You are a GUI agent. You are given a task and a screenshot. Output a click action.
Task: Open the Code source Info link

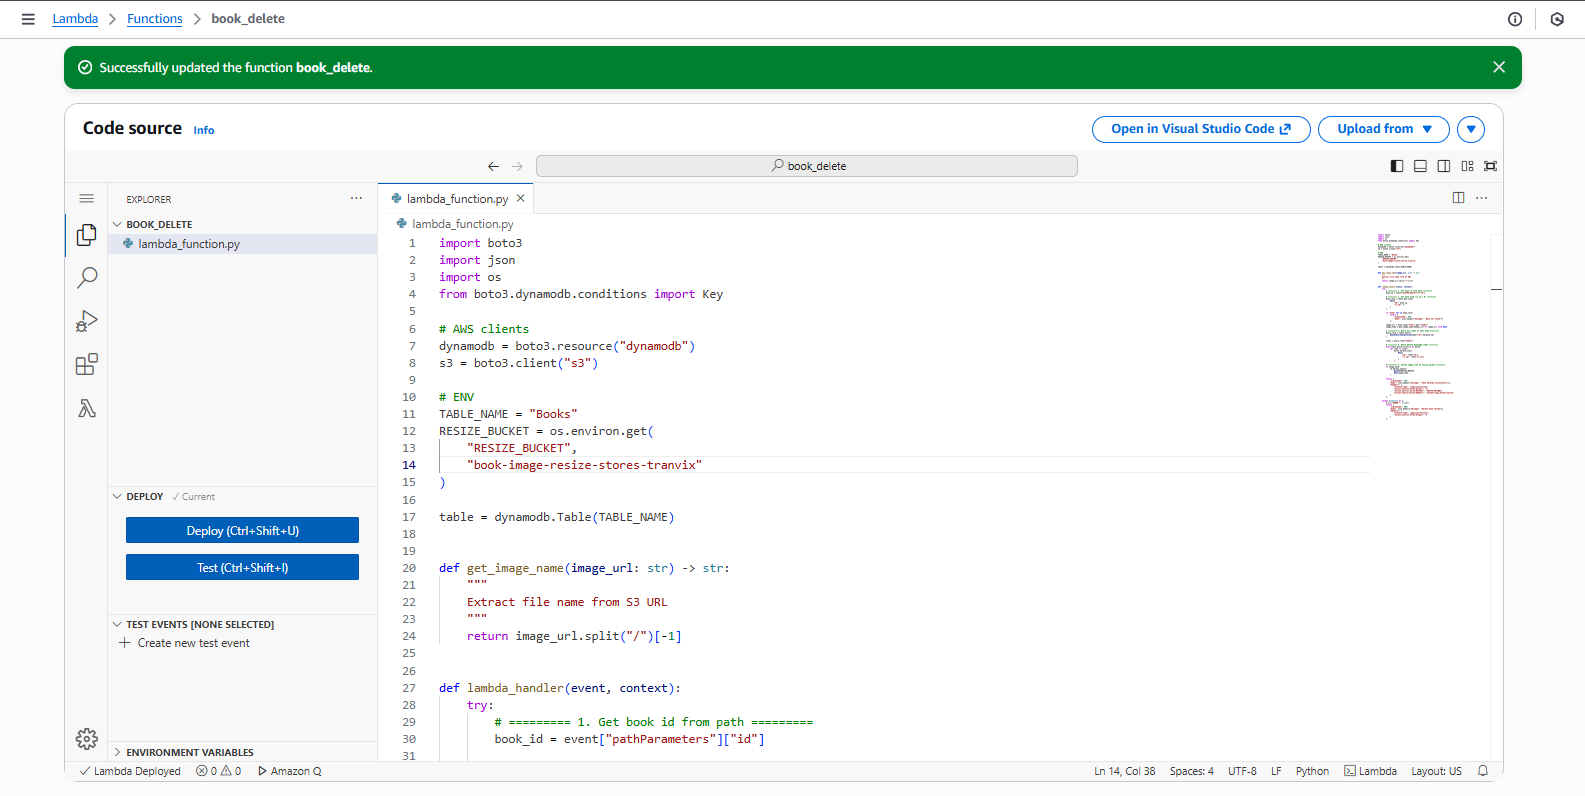(x=204, y=130)
